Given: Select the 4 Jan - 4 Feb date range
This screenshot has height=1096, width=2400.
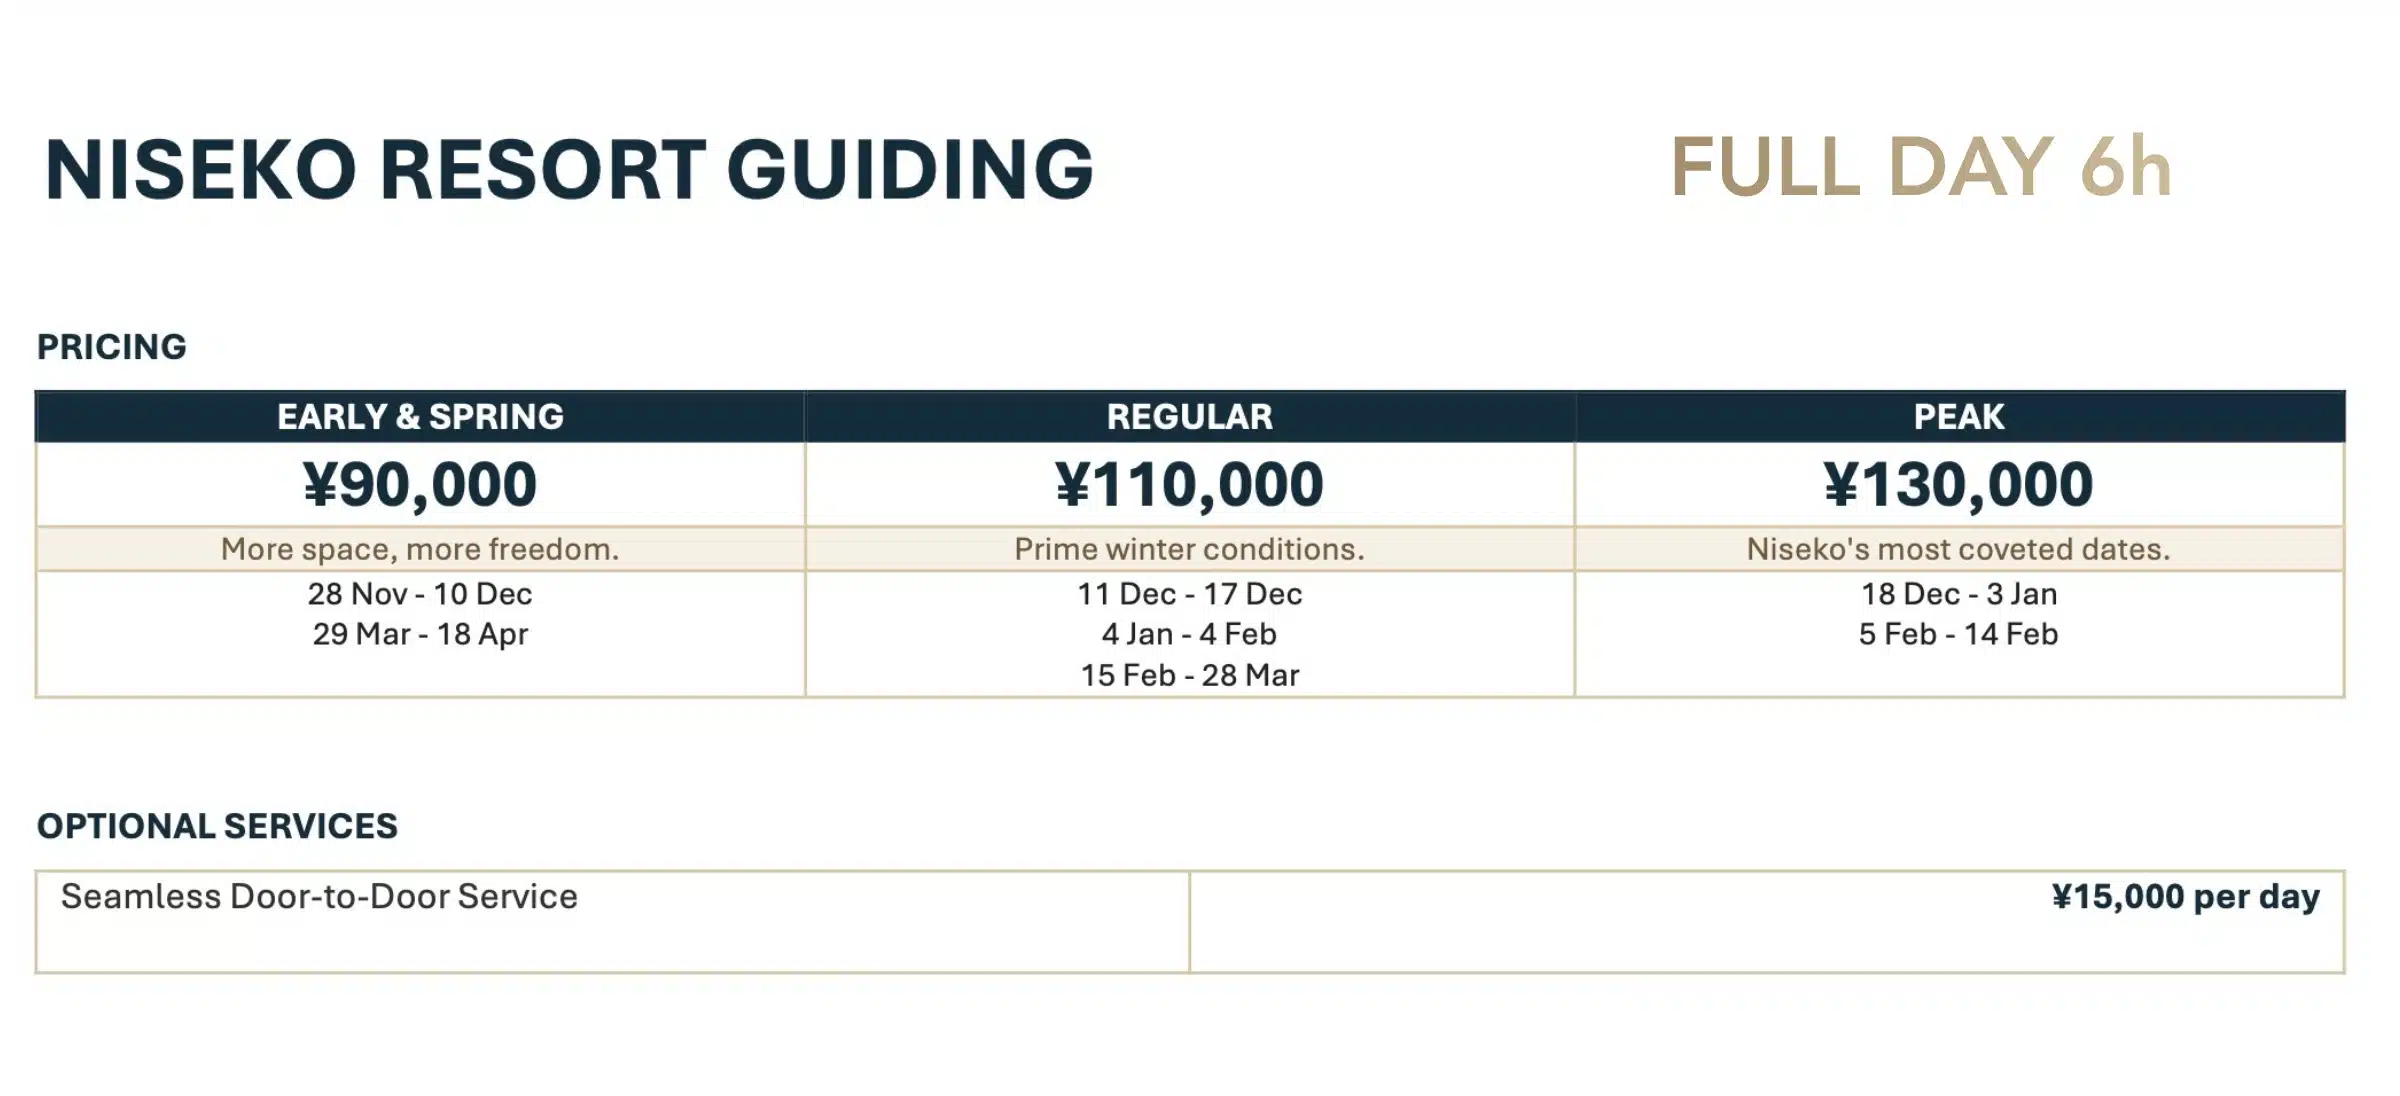Looking at the screenshot, I should coord(1189,634).
